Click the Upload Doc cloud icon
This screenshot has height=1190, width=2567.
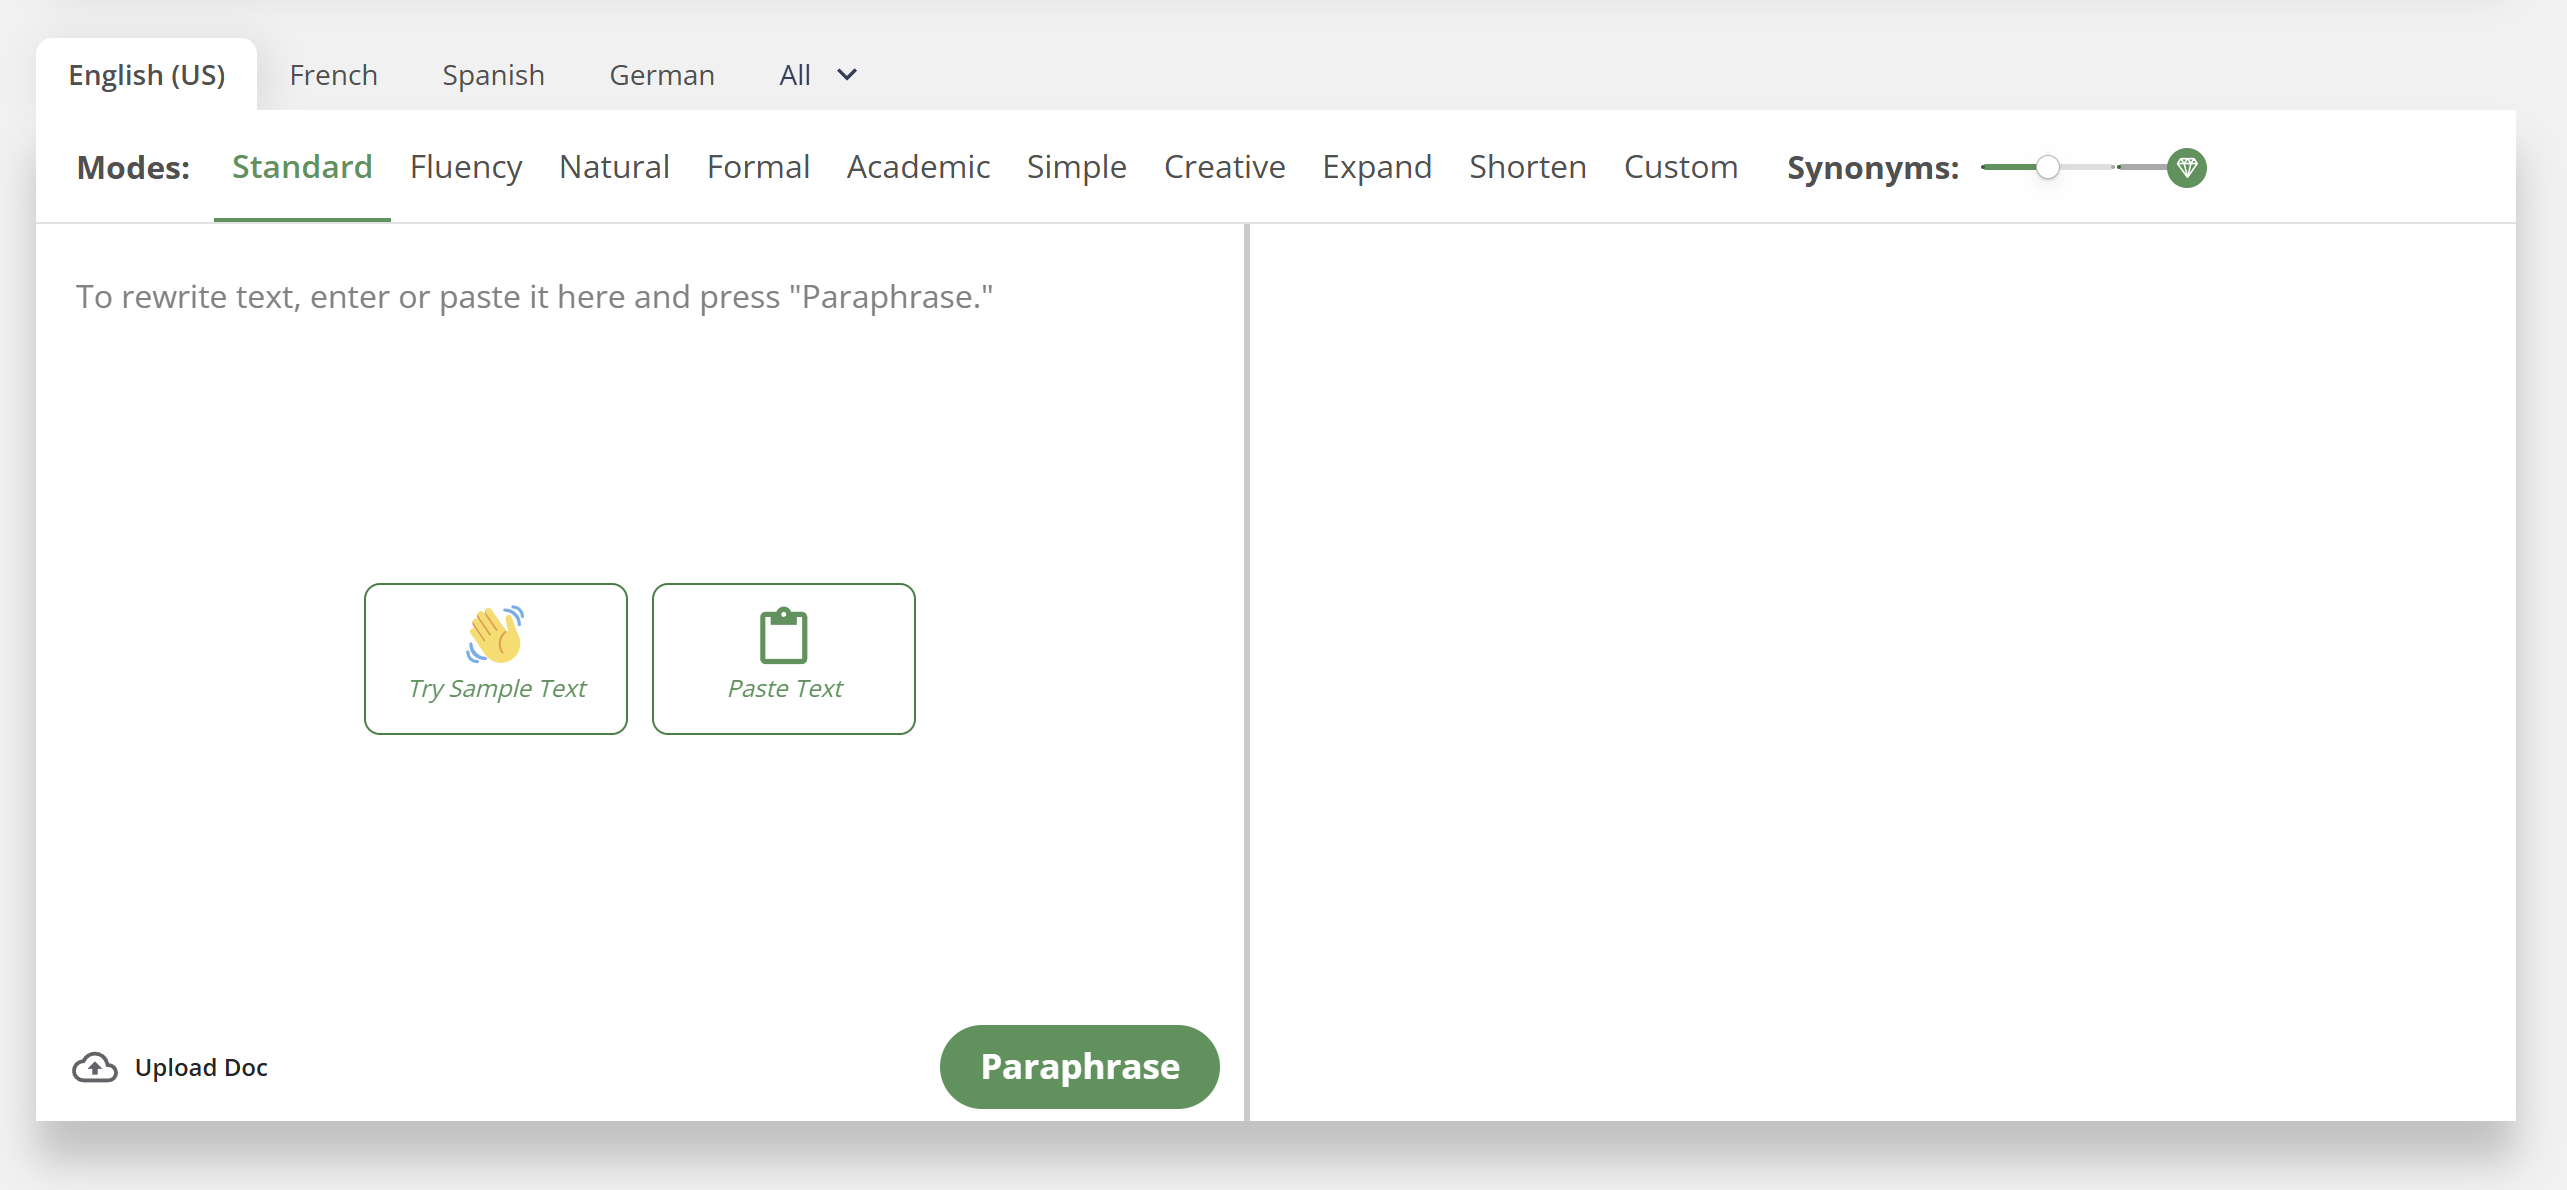(93, 1066)
